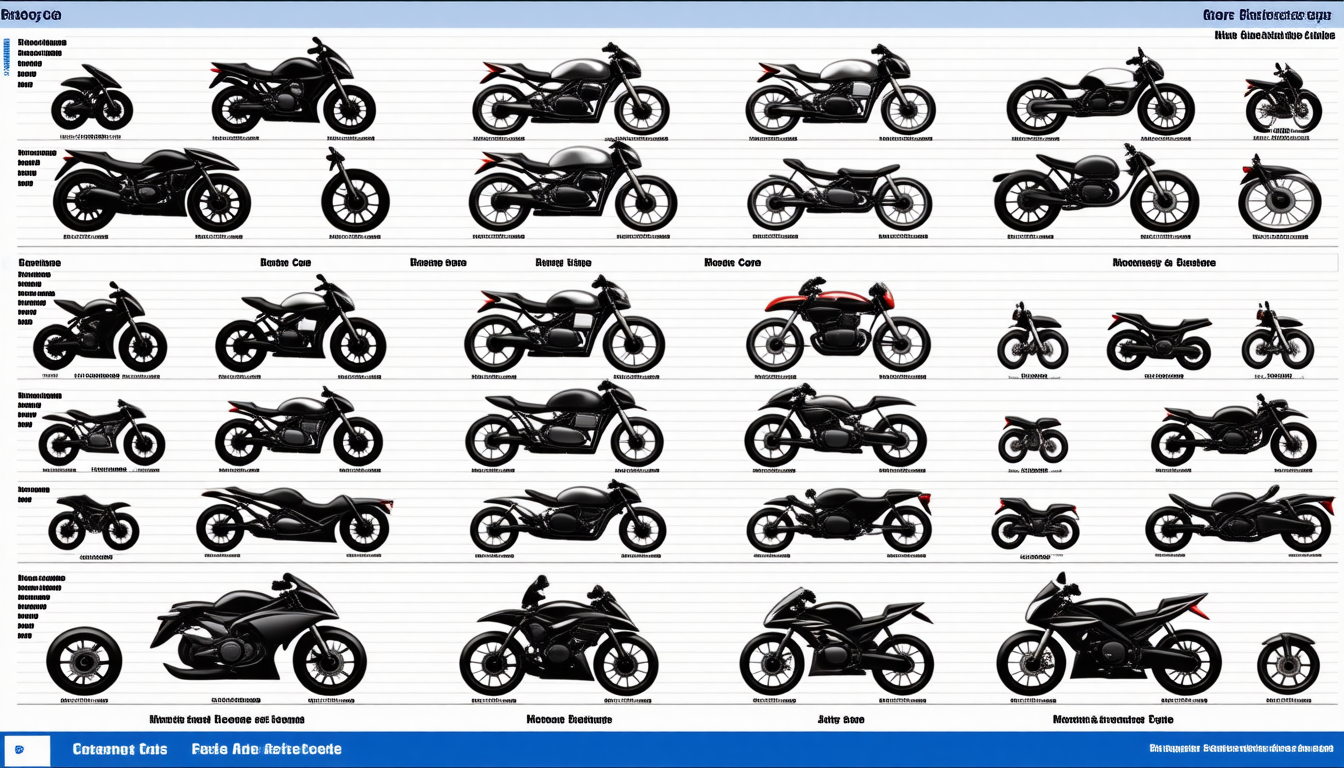Viewport: 1344px width, 768px height.
Task: Select the third bike in the fifth row
Action: click(567, 516)
